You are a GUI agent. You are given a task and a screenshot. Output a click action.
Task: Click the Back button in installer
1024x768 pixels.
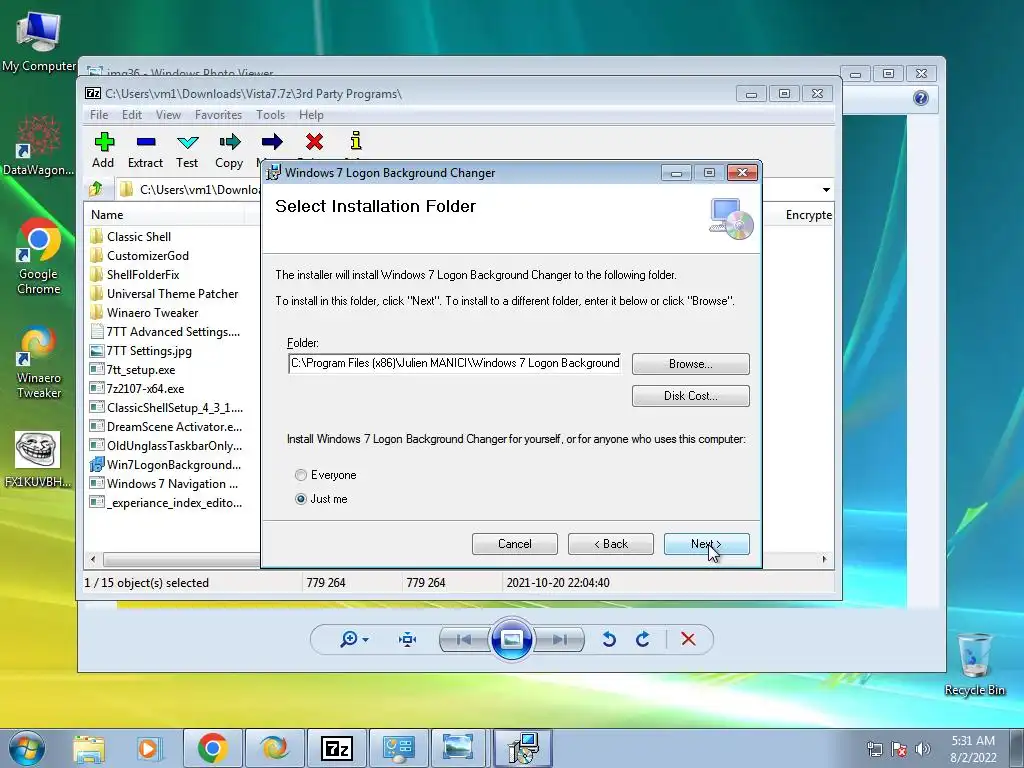point(611,544)
